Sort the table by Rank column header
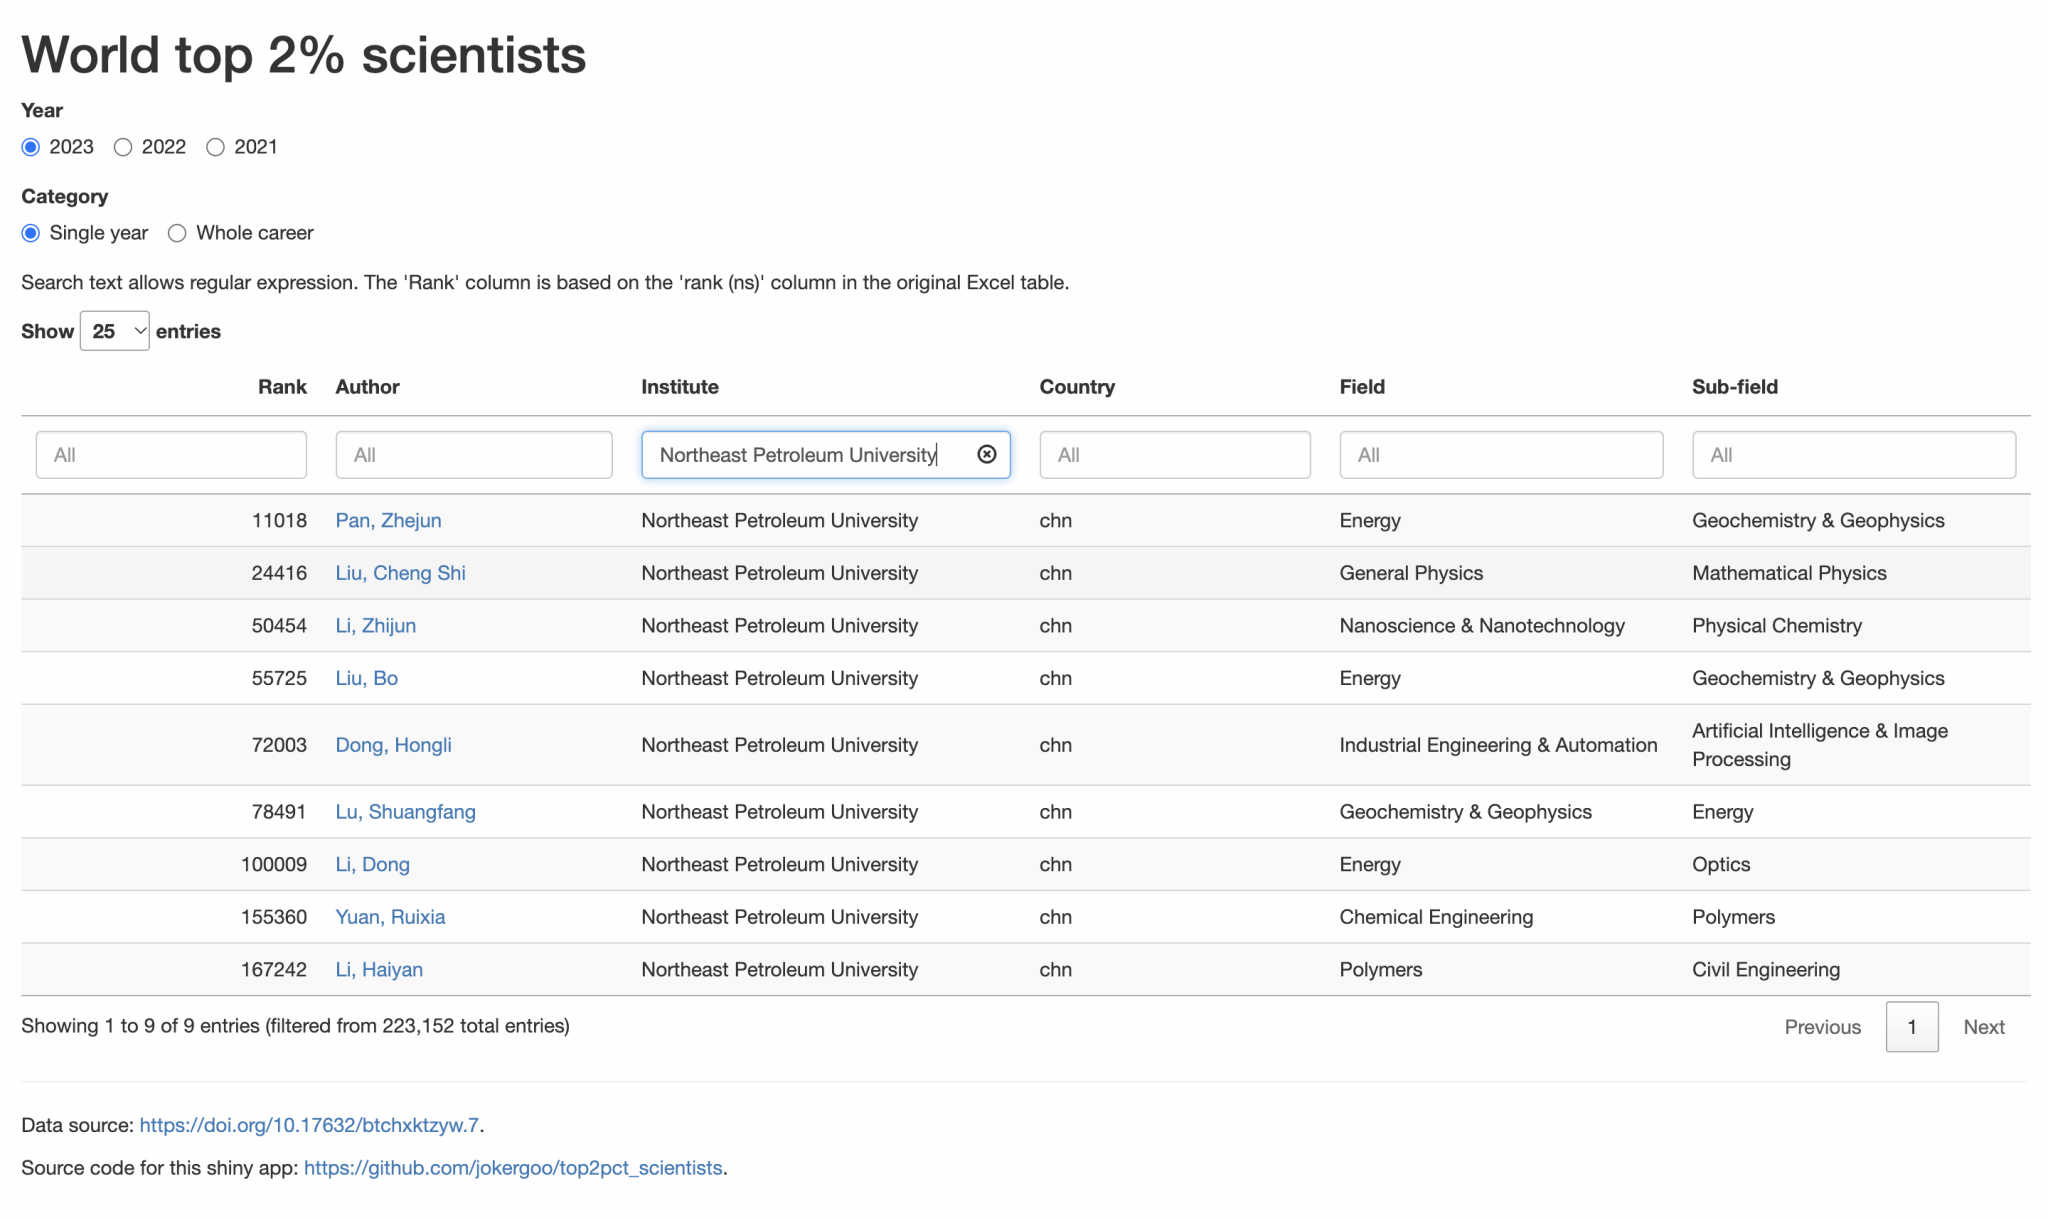The width and height of the screenshot is (2048, 1218). point(282,387)
